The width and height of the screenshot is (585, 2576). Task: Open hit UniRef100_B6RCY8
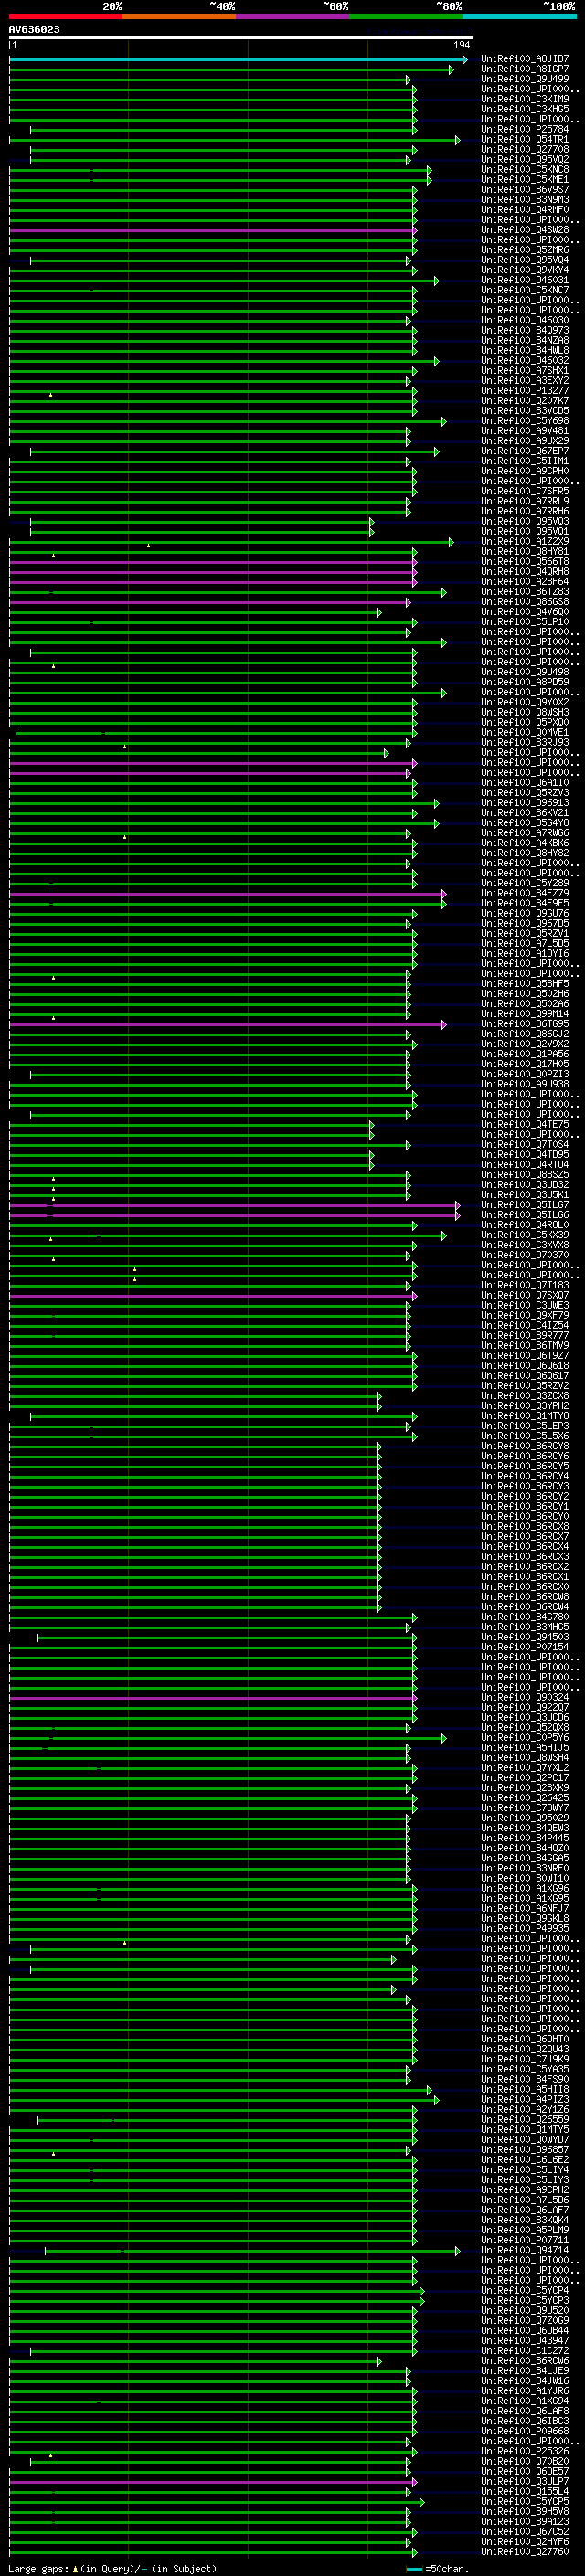click(525, 1446)
